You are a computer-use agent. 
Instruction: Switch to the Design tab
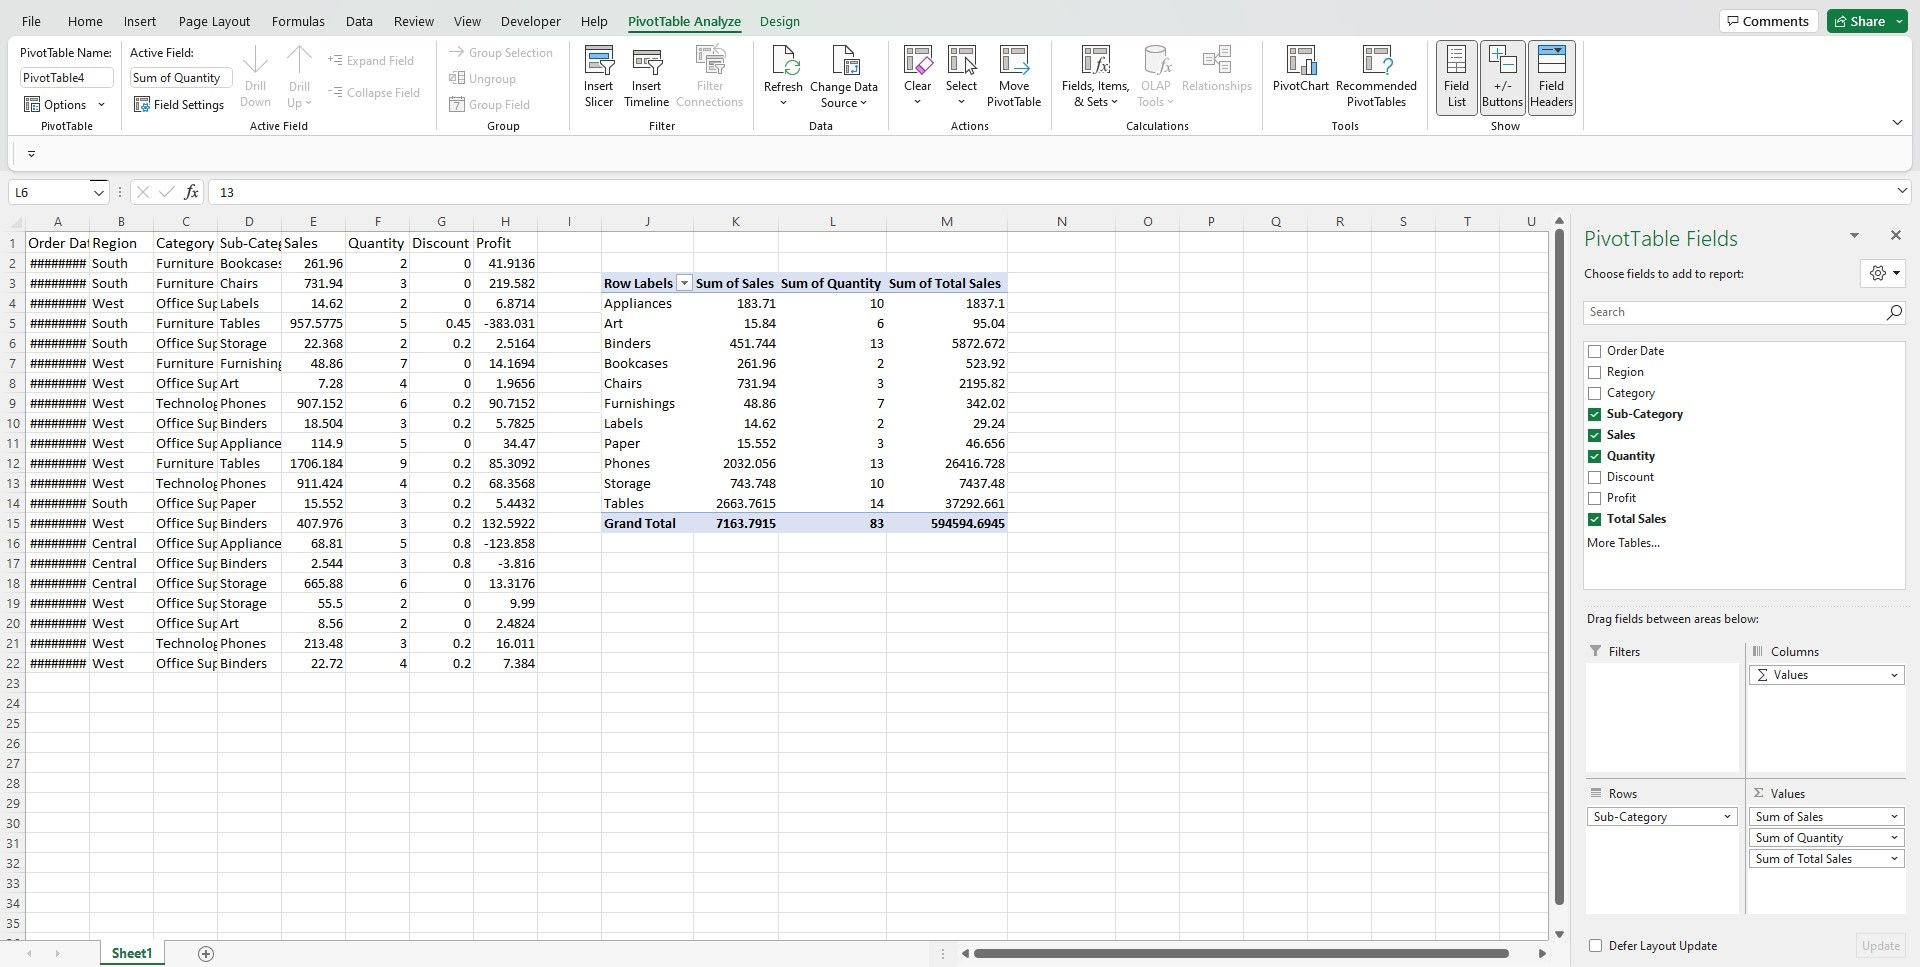pos(779,21)
